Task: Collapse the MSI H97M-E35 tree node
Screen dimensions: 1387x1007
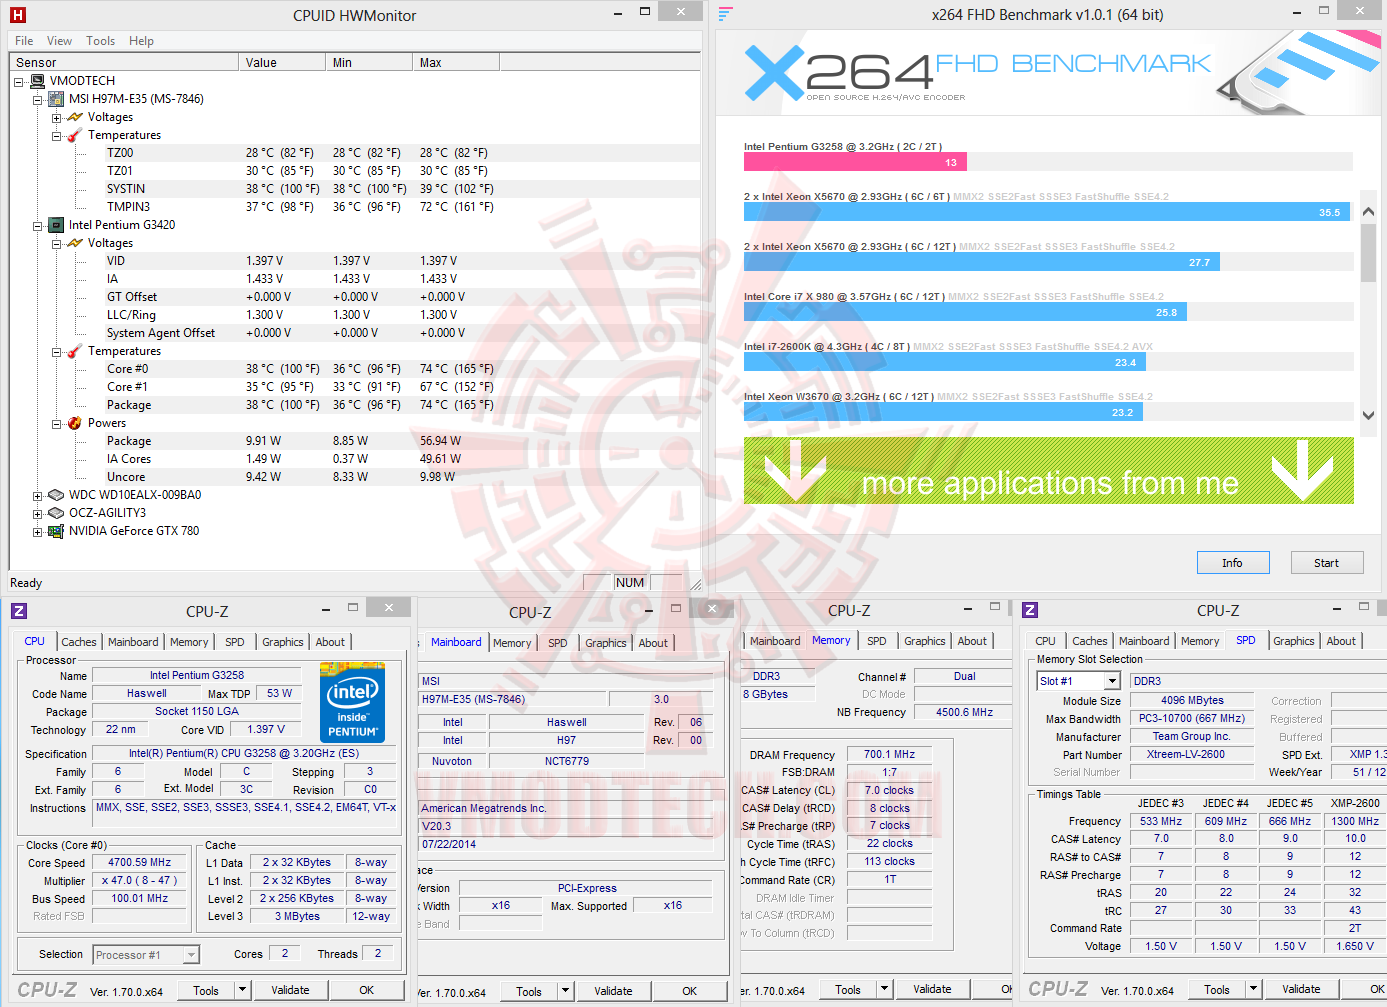Action: [38, 99]
